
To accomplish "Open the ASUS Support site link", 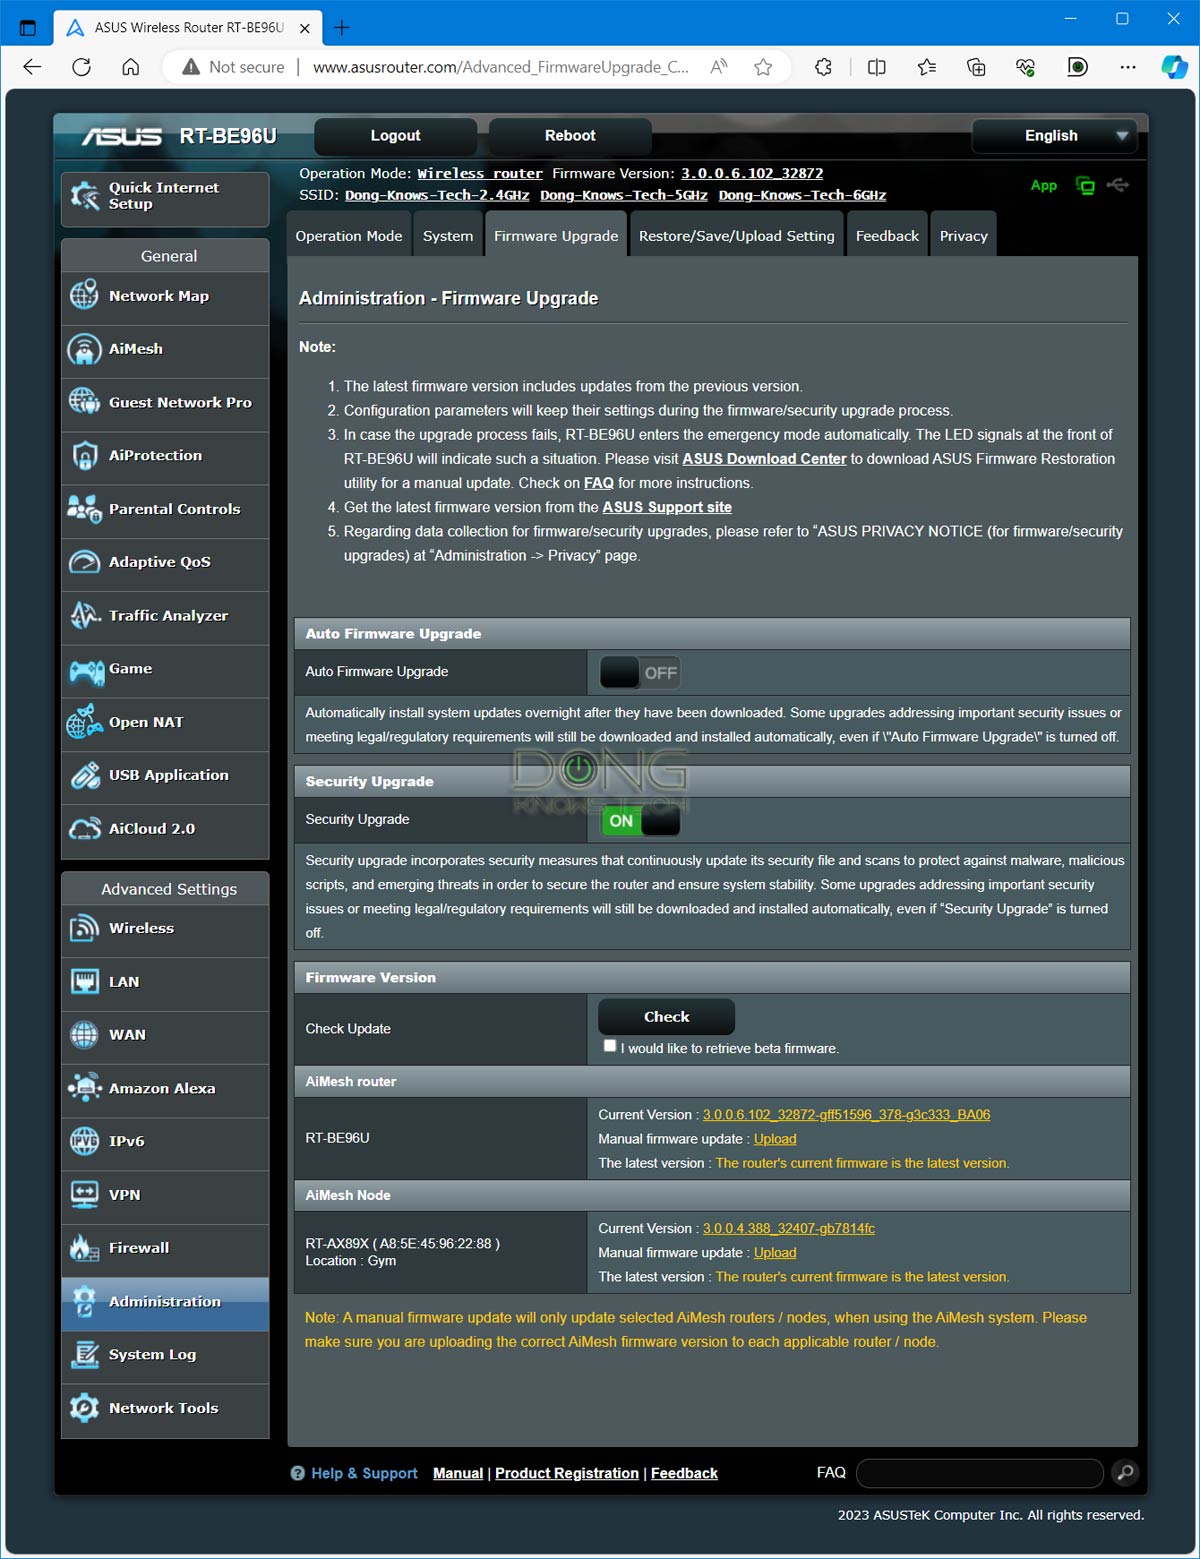I will point(667,507).
